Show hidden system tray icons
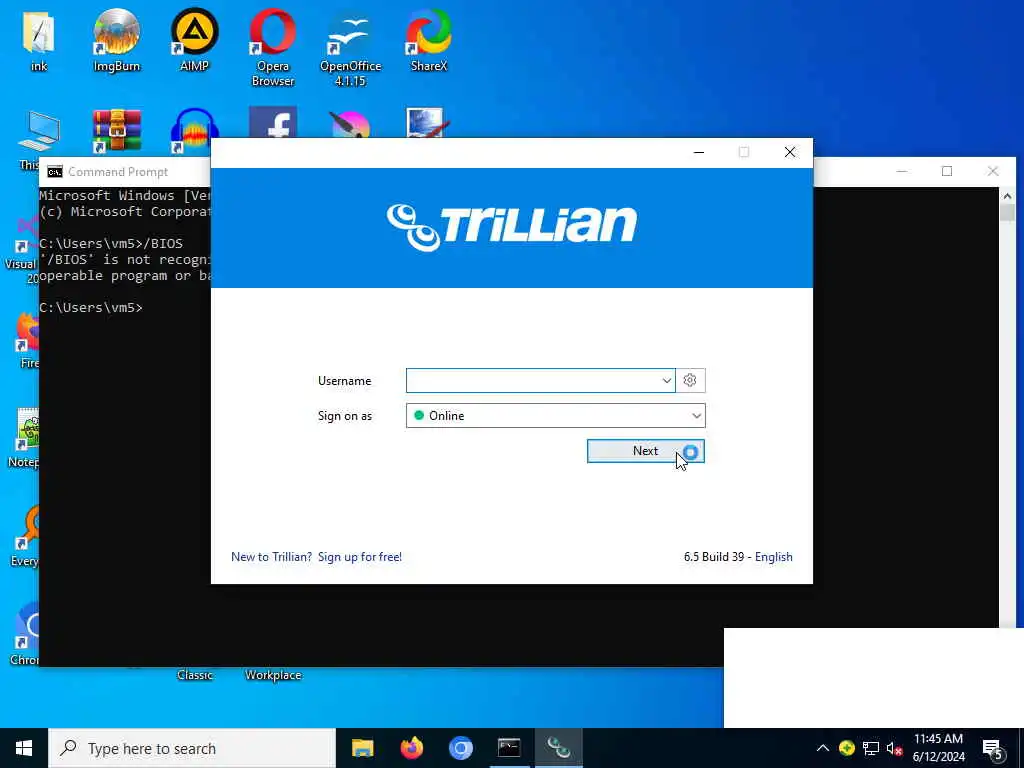Screen dimensions: 1024x768 (823, 748)
